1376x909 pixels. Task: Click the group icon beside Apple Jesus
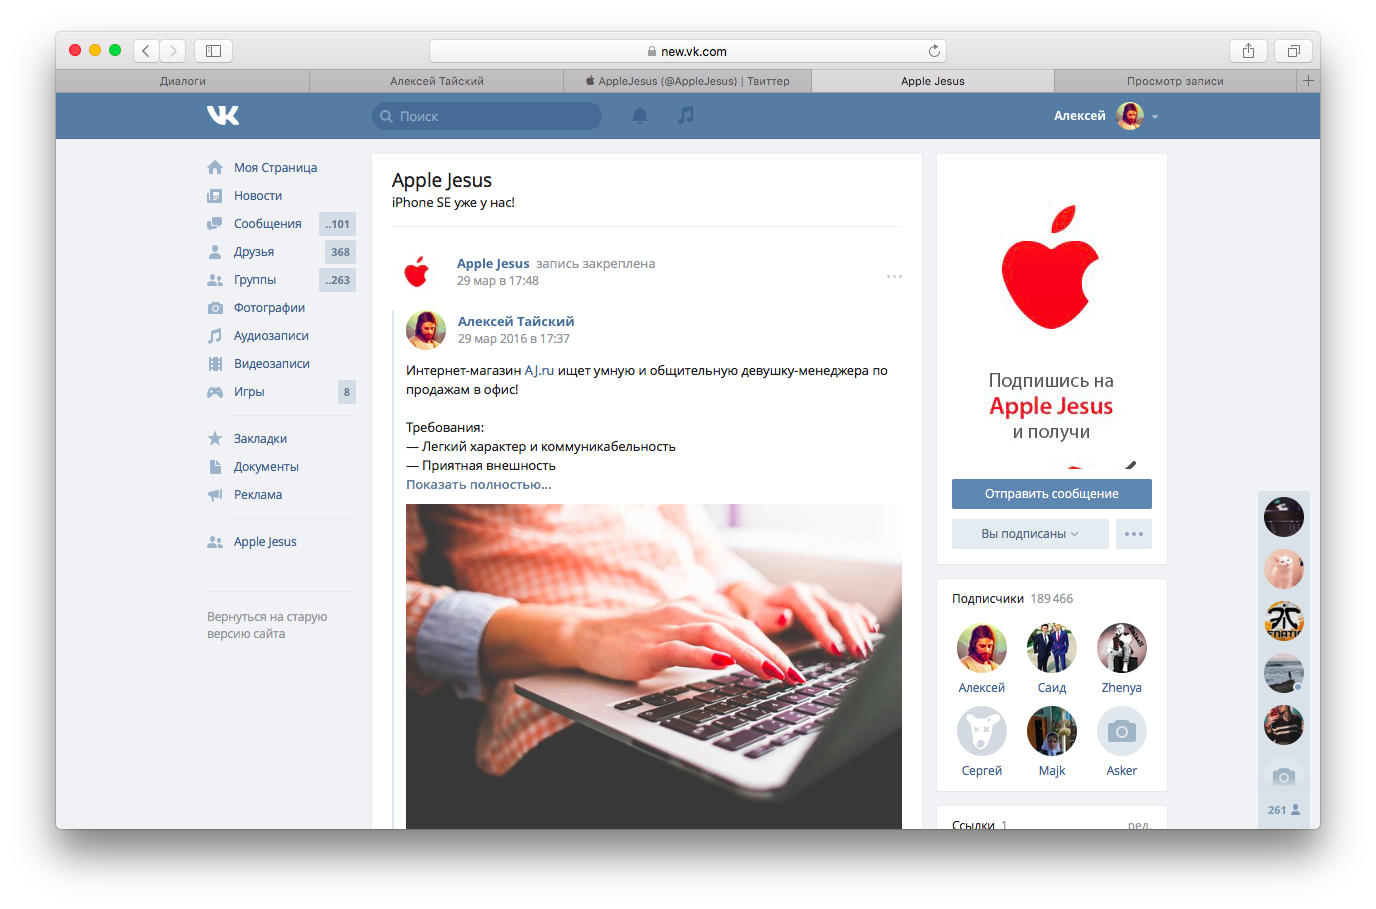[215, 541]
